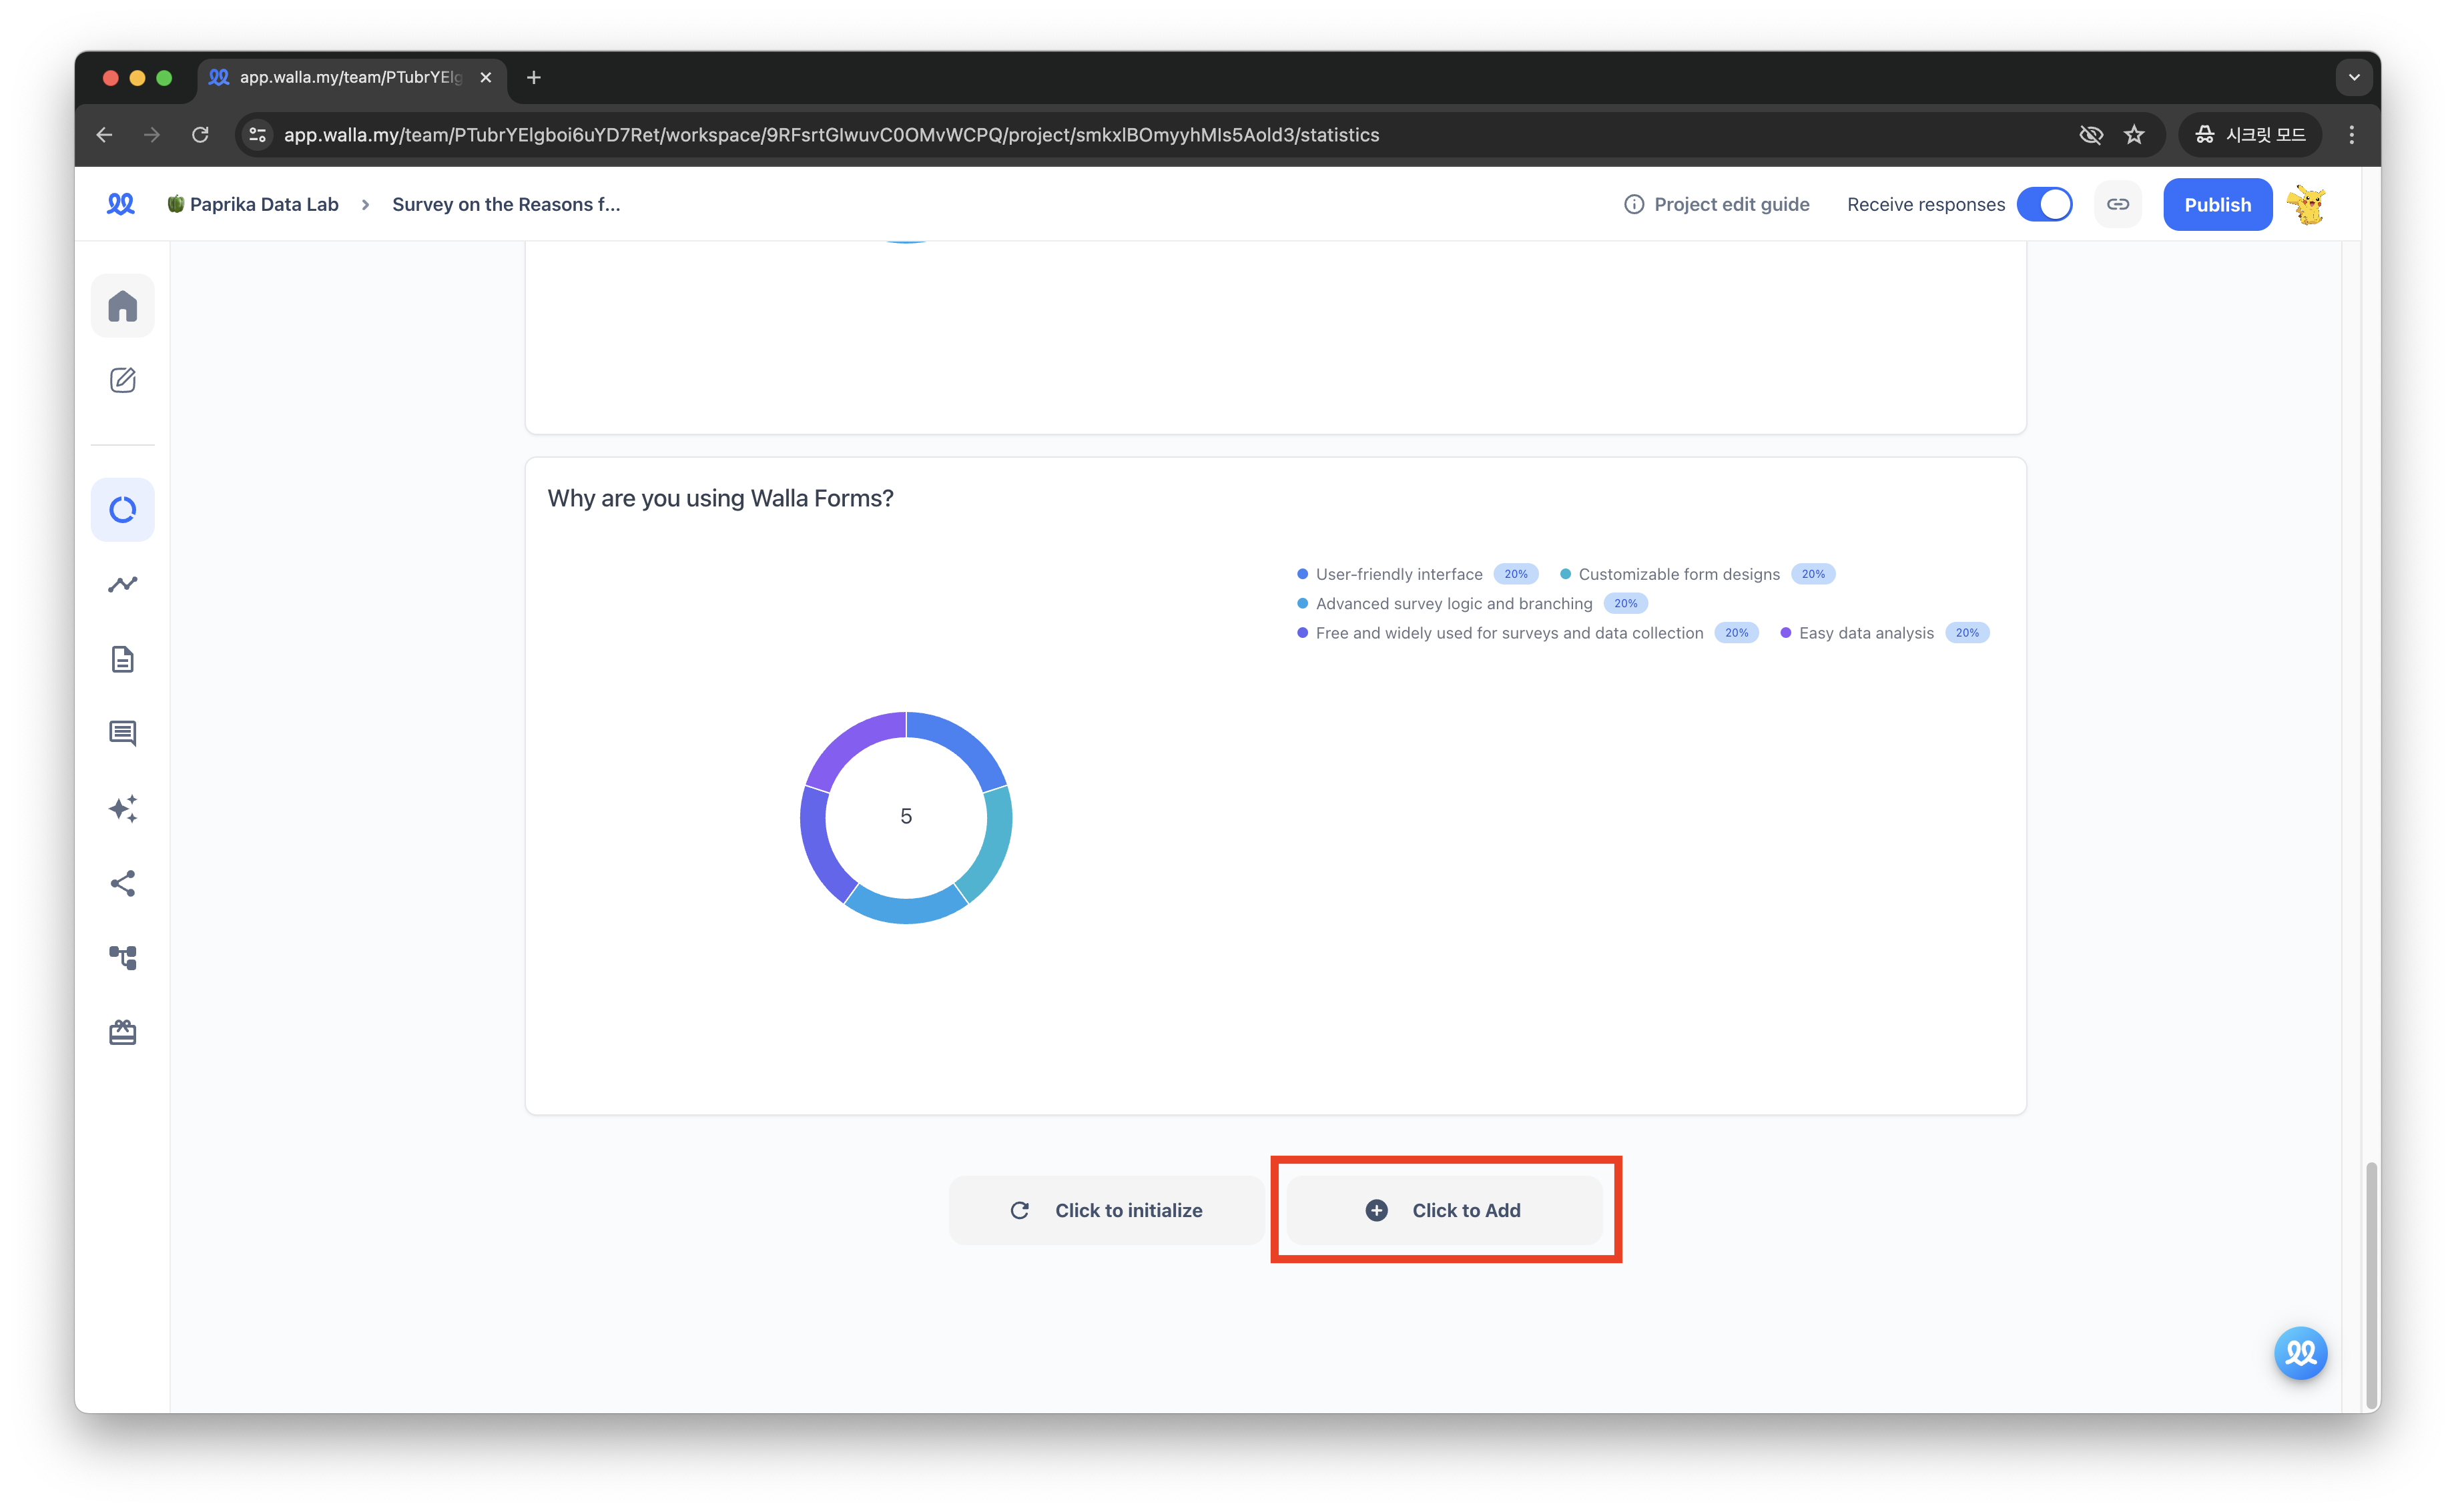Screen dimensions: 2456x1512
Task: Open the comments responses sidebar icon
Action: point(122,733)
